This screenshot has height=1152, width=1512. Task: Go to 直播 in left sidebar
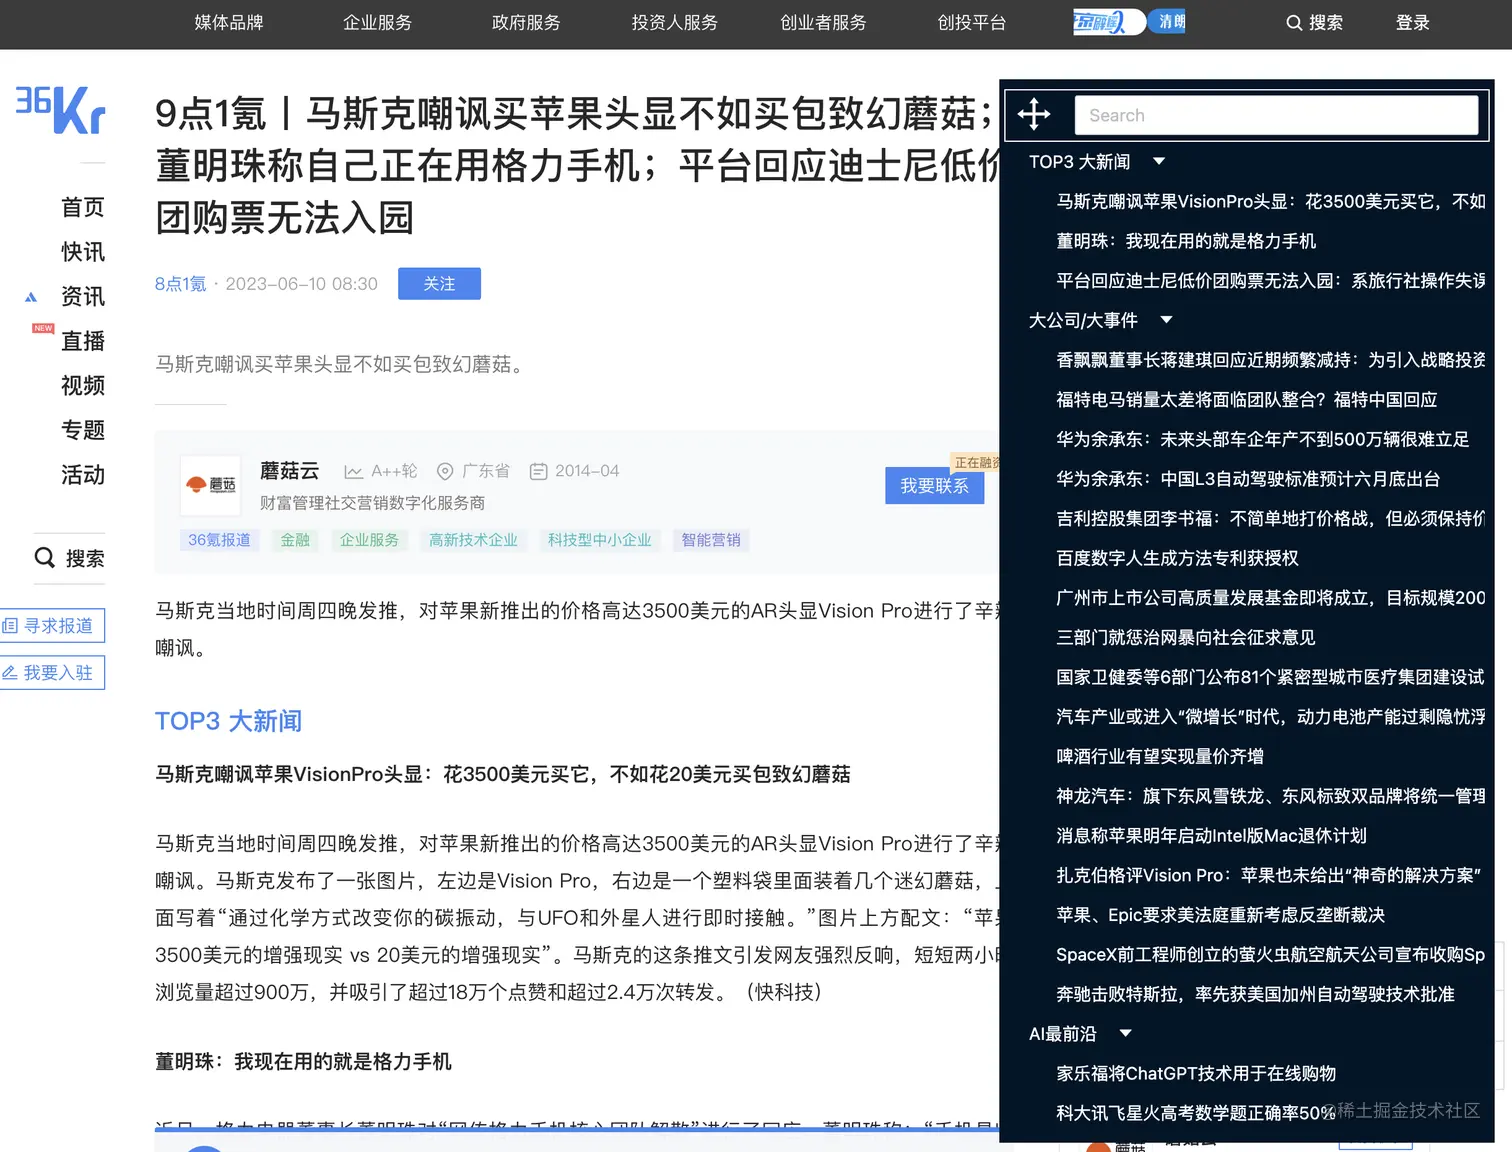tap(83, 341)
